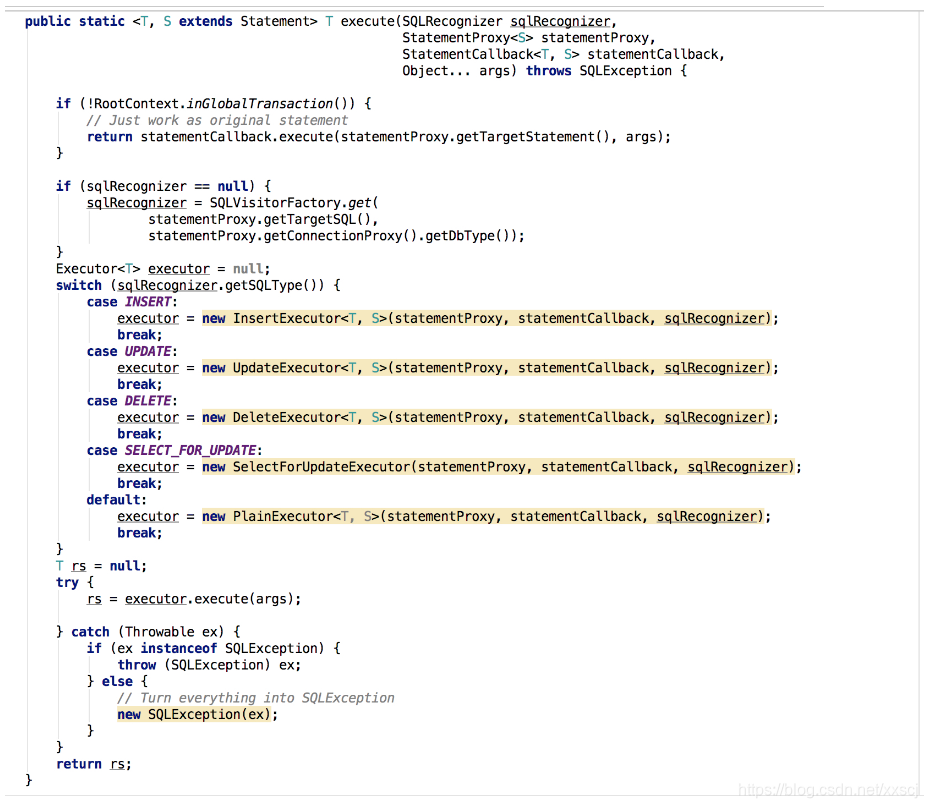Click the 'default:' label
Image resolution: width=927 pixels, height=808 pixels.
(117, 500)
